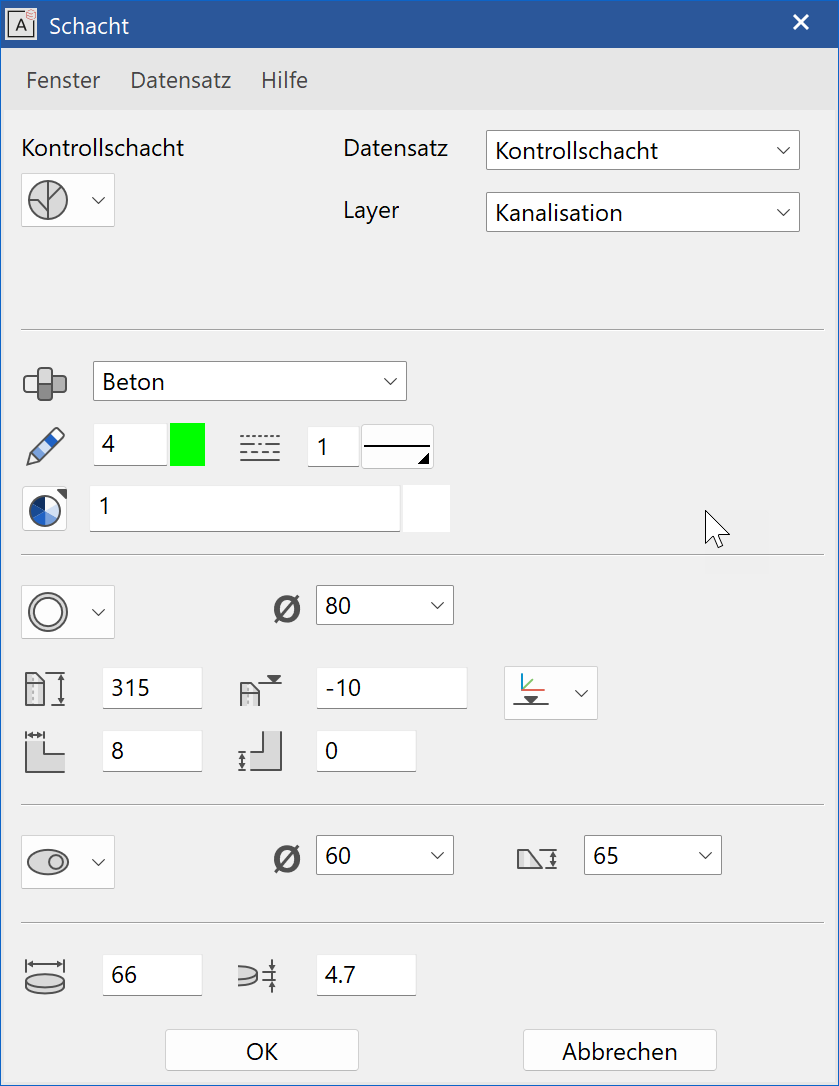Expand the cone opening shape dropdown

[68, 862]
